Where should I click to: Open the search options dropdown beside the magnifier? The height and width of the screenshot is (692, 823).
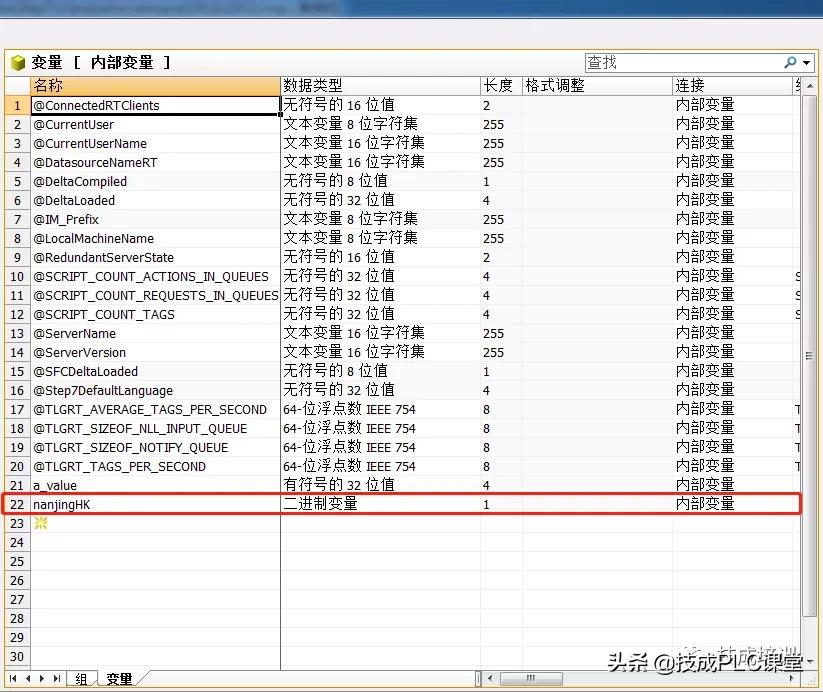(x=806, y=62)
